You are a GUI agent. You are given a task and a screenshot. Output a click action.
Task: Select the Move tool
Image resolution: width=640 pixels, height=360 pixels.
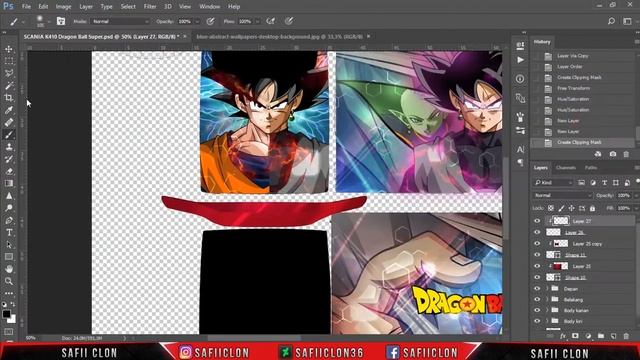pyautogui.click(x=9, y=49)
